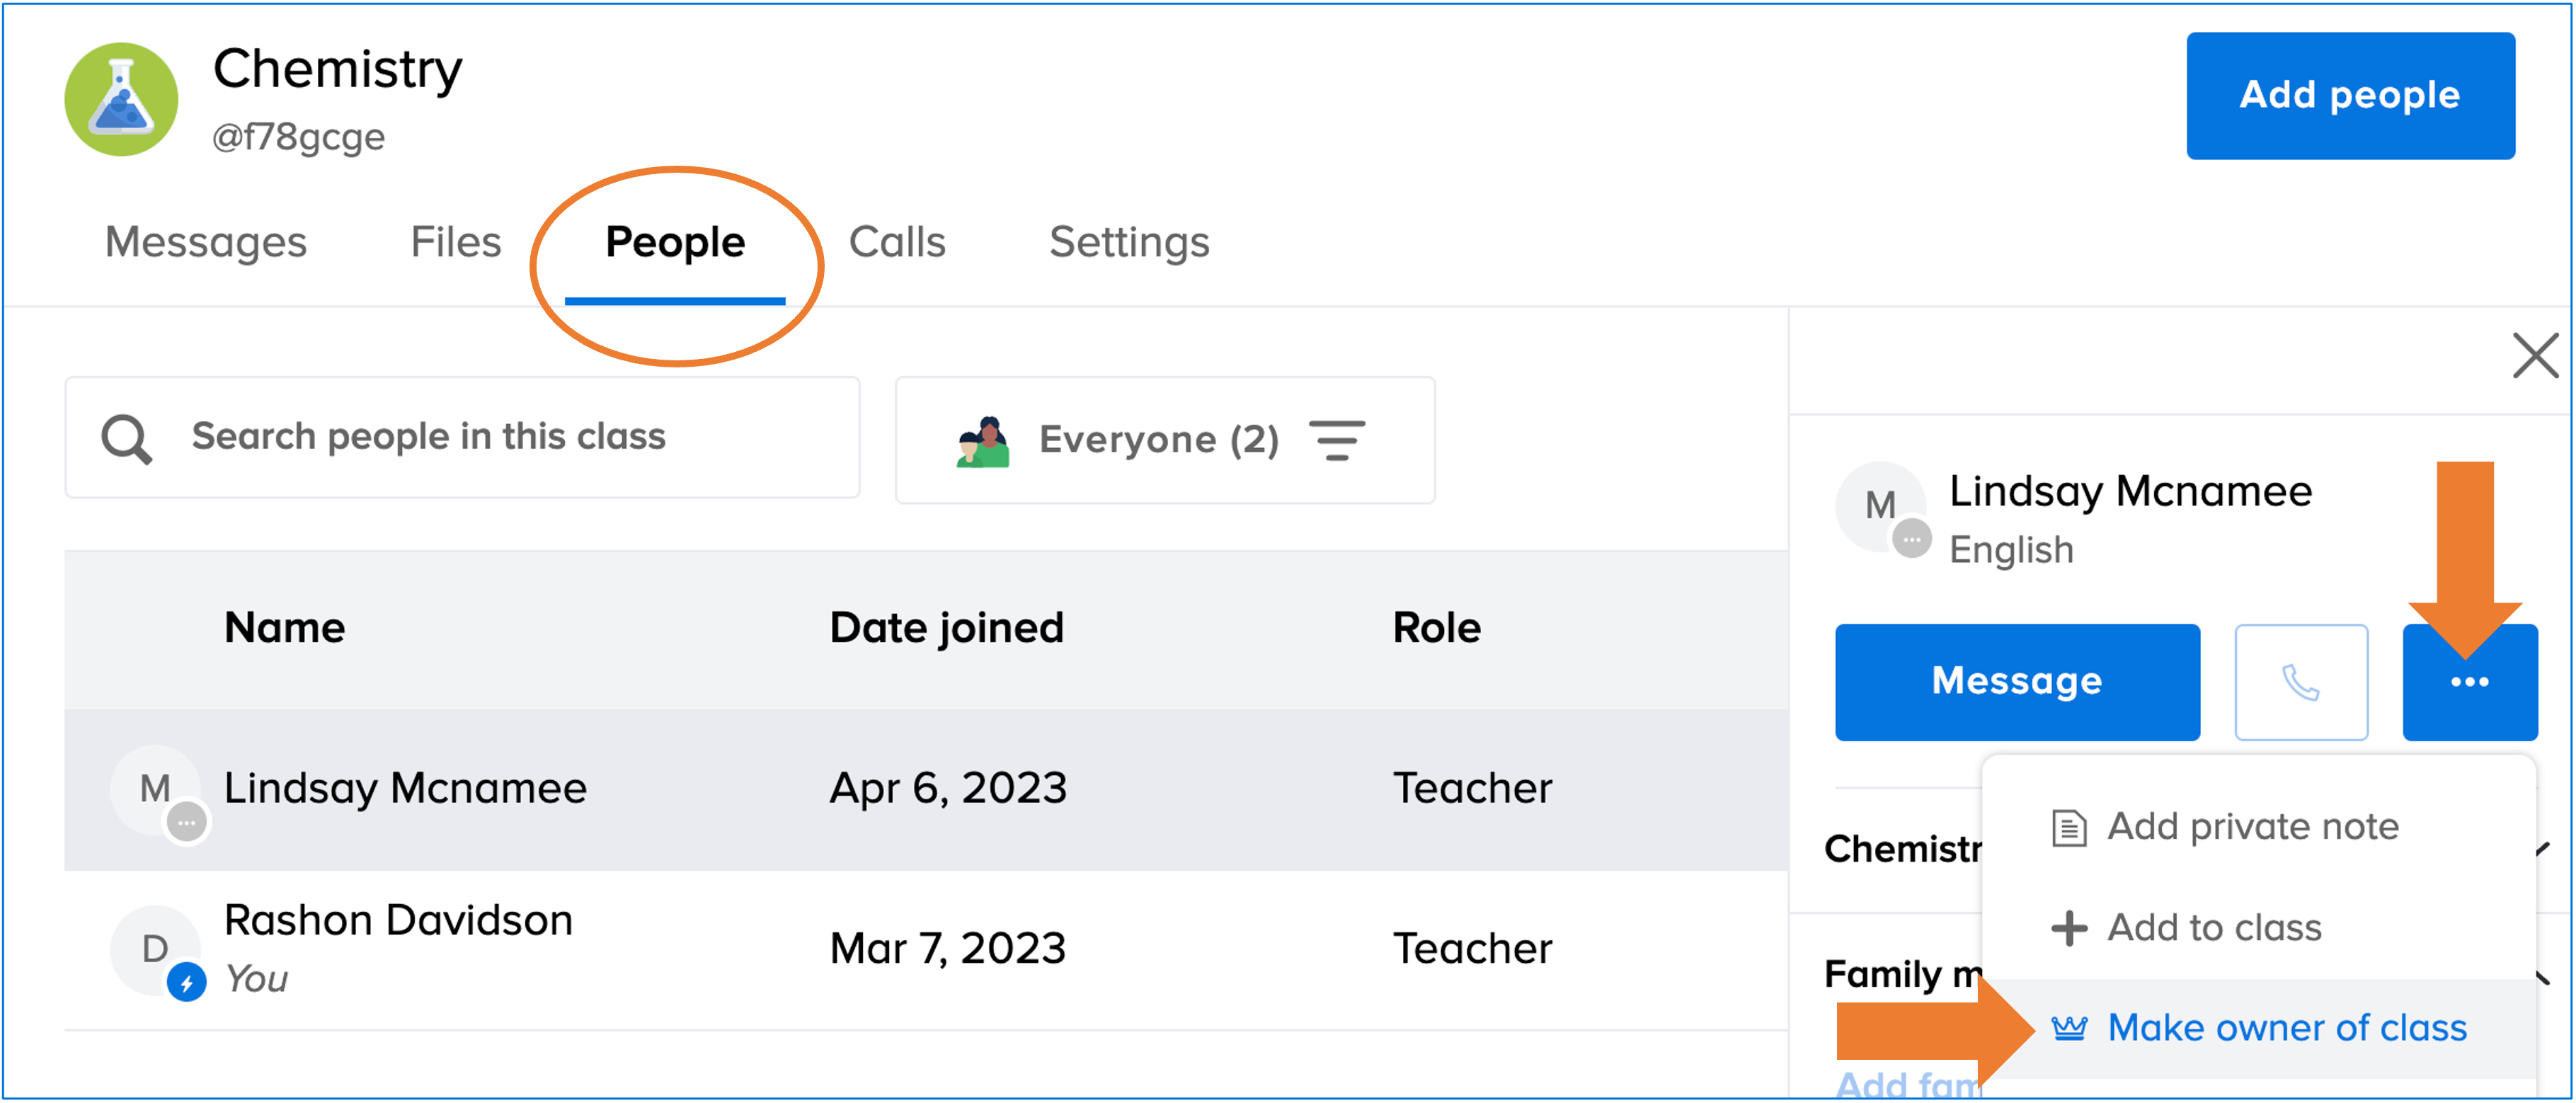Click the filter lines icon beside Everyone
Image resolution: width=2576 pixels, height=1103 pixels.
tap(1337, 440)
